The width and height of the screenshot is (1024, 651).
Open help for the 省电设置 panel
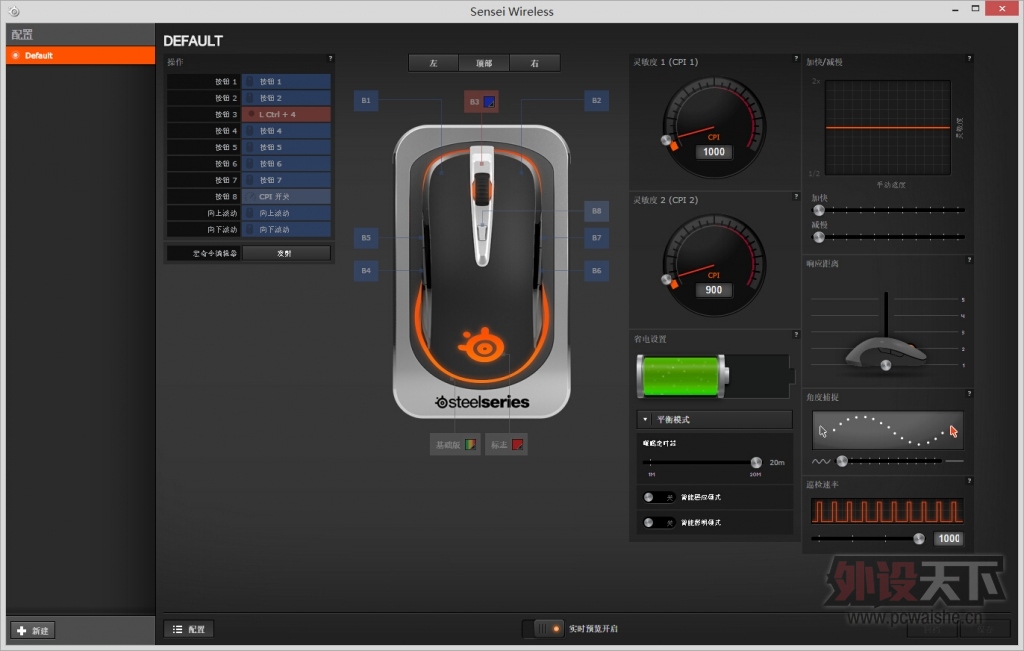(795, 335)
